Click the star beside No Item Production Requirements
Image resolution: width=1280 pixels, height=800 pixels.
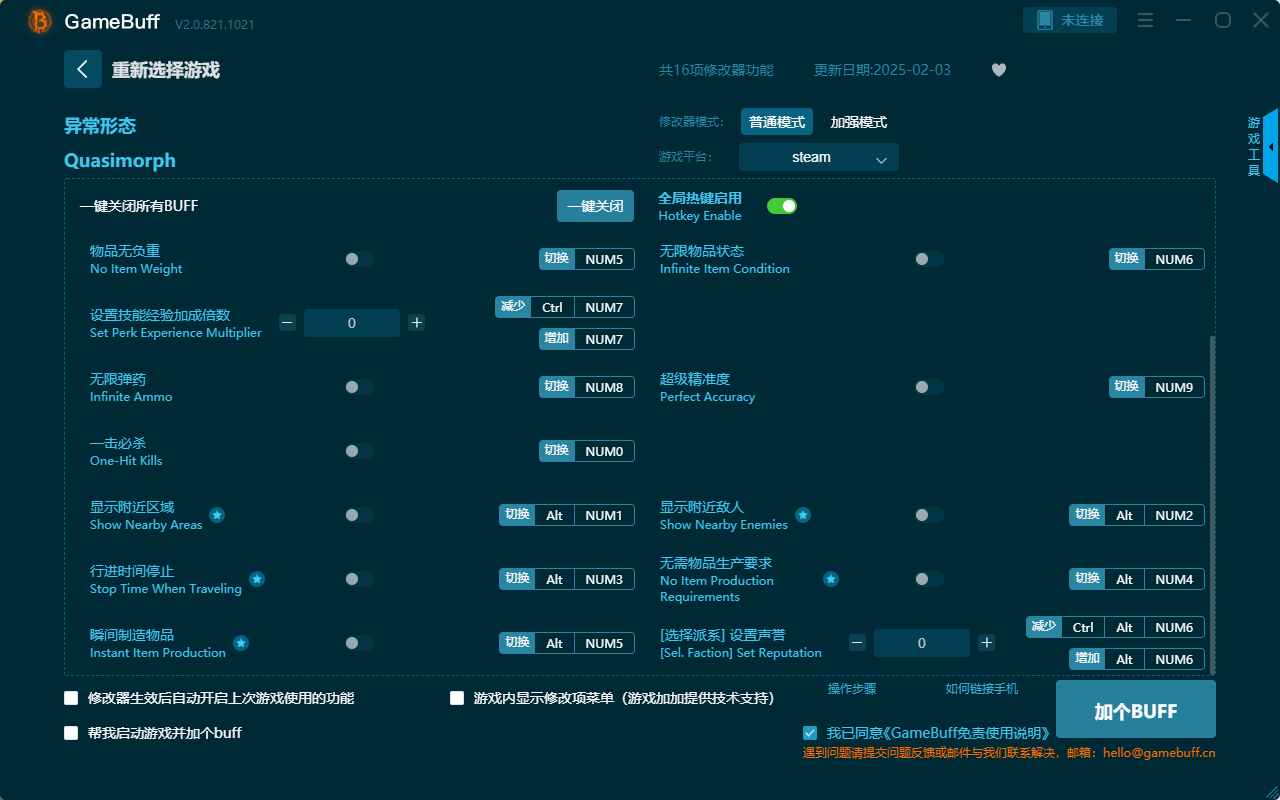click(831, 578)
